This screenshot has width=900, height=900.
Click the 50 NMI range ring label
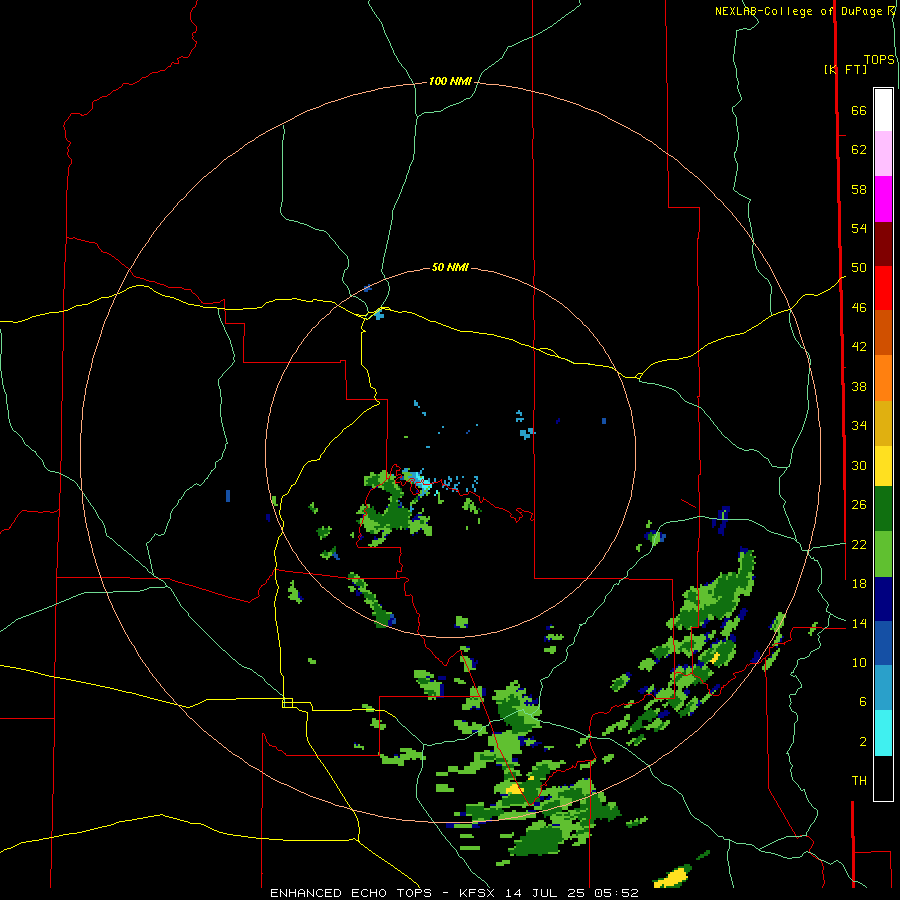[x=450, y=267]
